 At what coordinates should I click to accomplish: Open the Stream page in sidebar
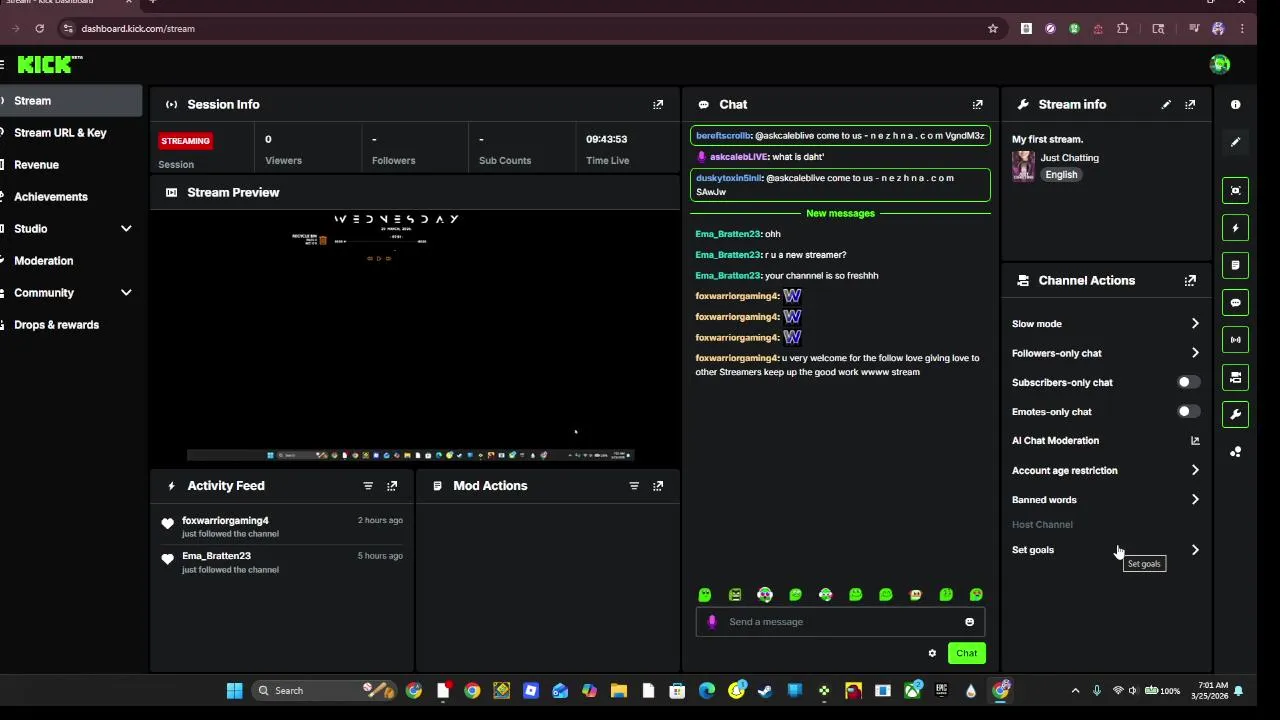70,101
